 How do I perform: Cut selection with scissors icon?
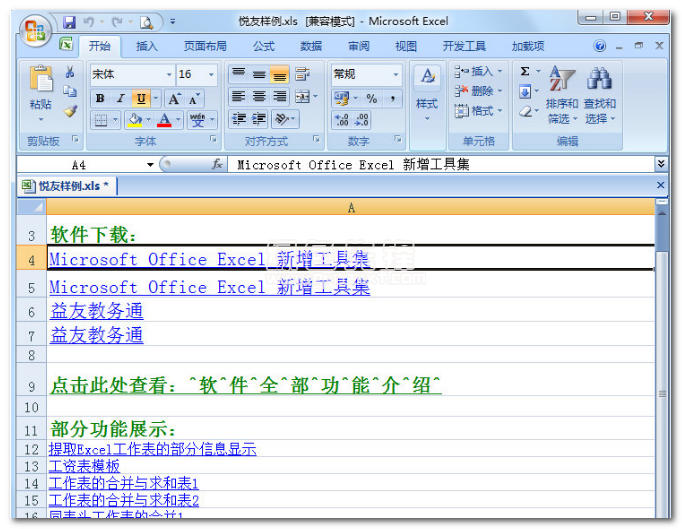tap(70, 72)
